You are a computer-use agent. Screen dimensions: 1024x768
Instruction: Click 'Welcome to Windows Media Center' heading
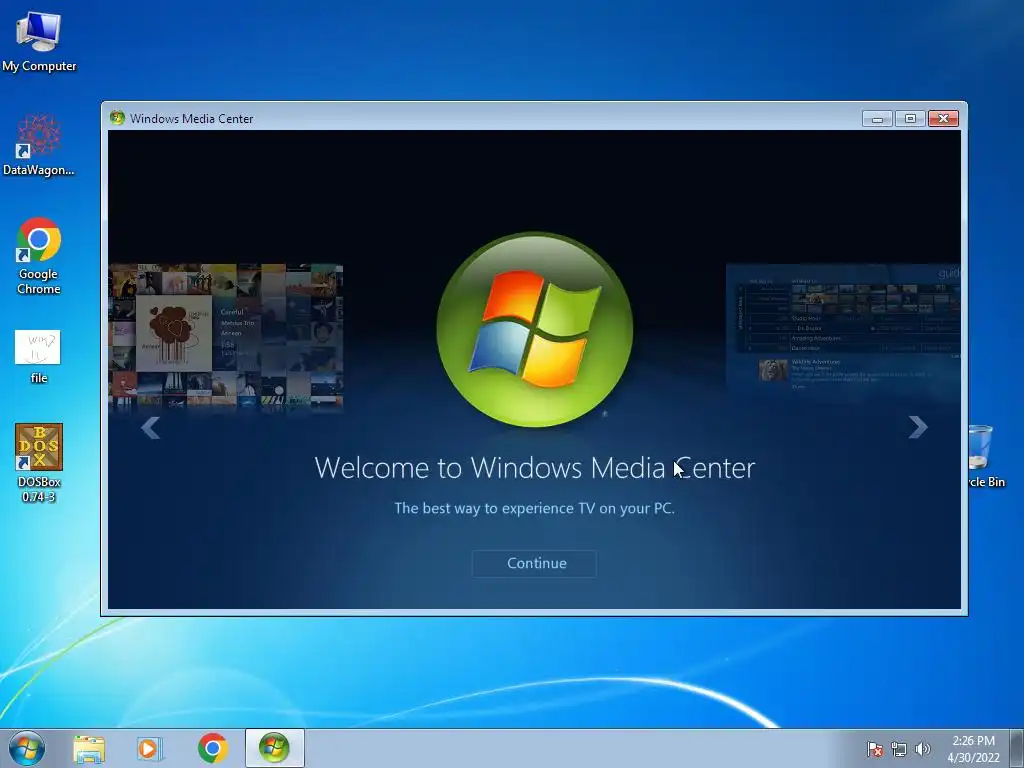pos(534,468)
